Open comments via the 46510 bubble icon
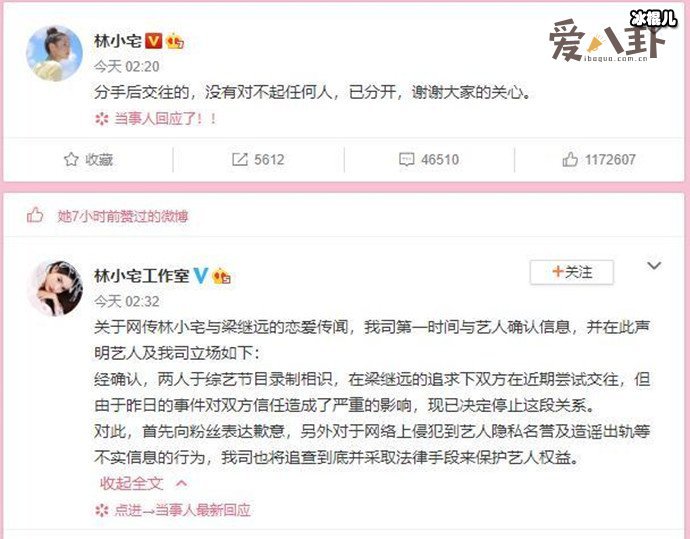 (x=407, y=159)
